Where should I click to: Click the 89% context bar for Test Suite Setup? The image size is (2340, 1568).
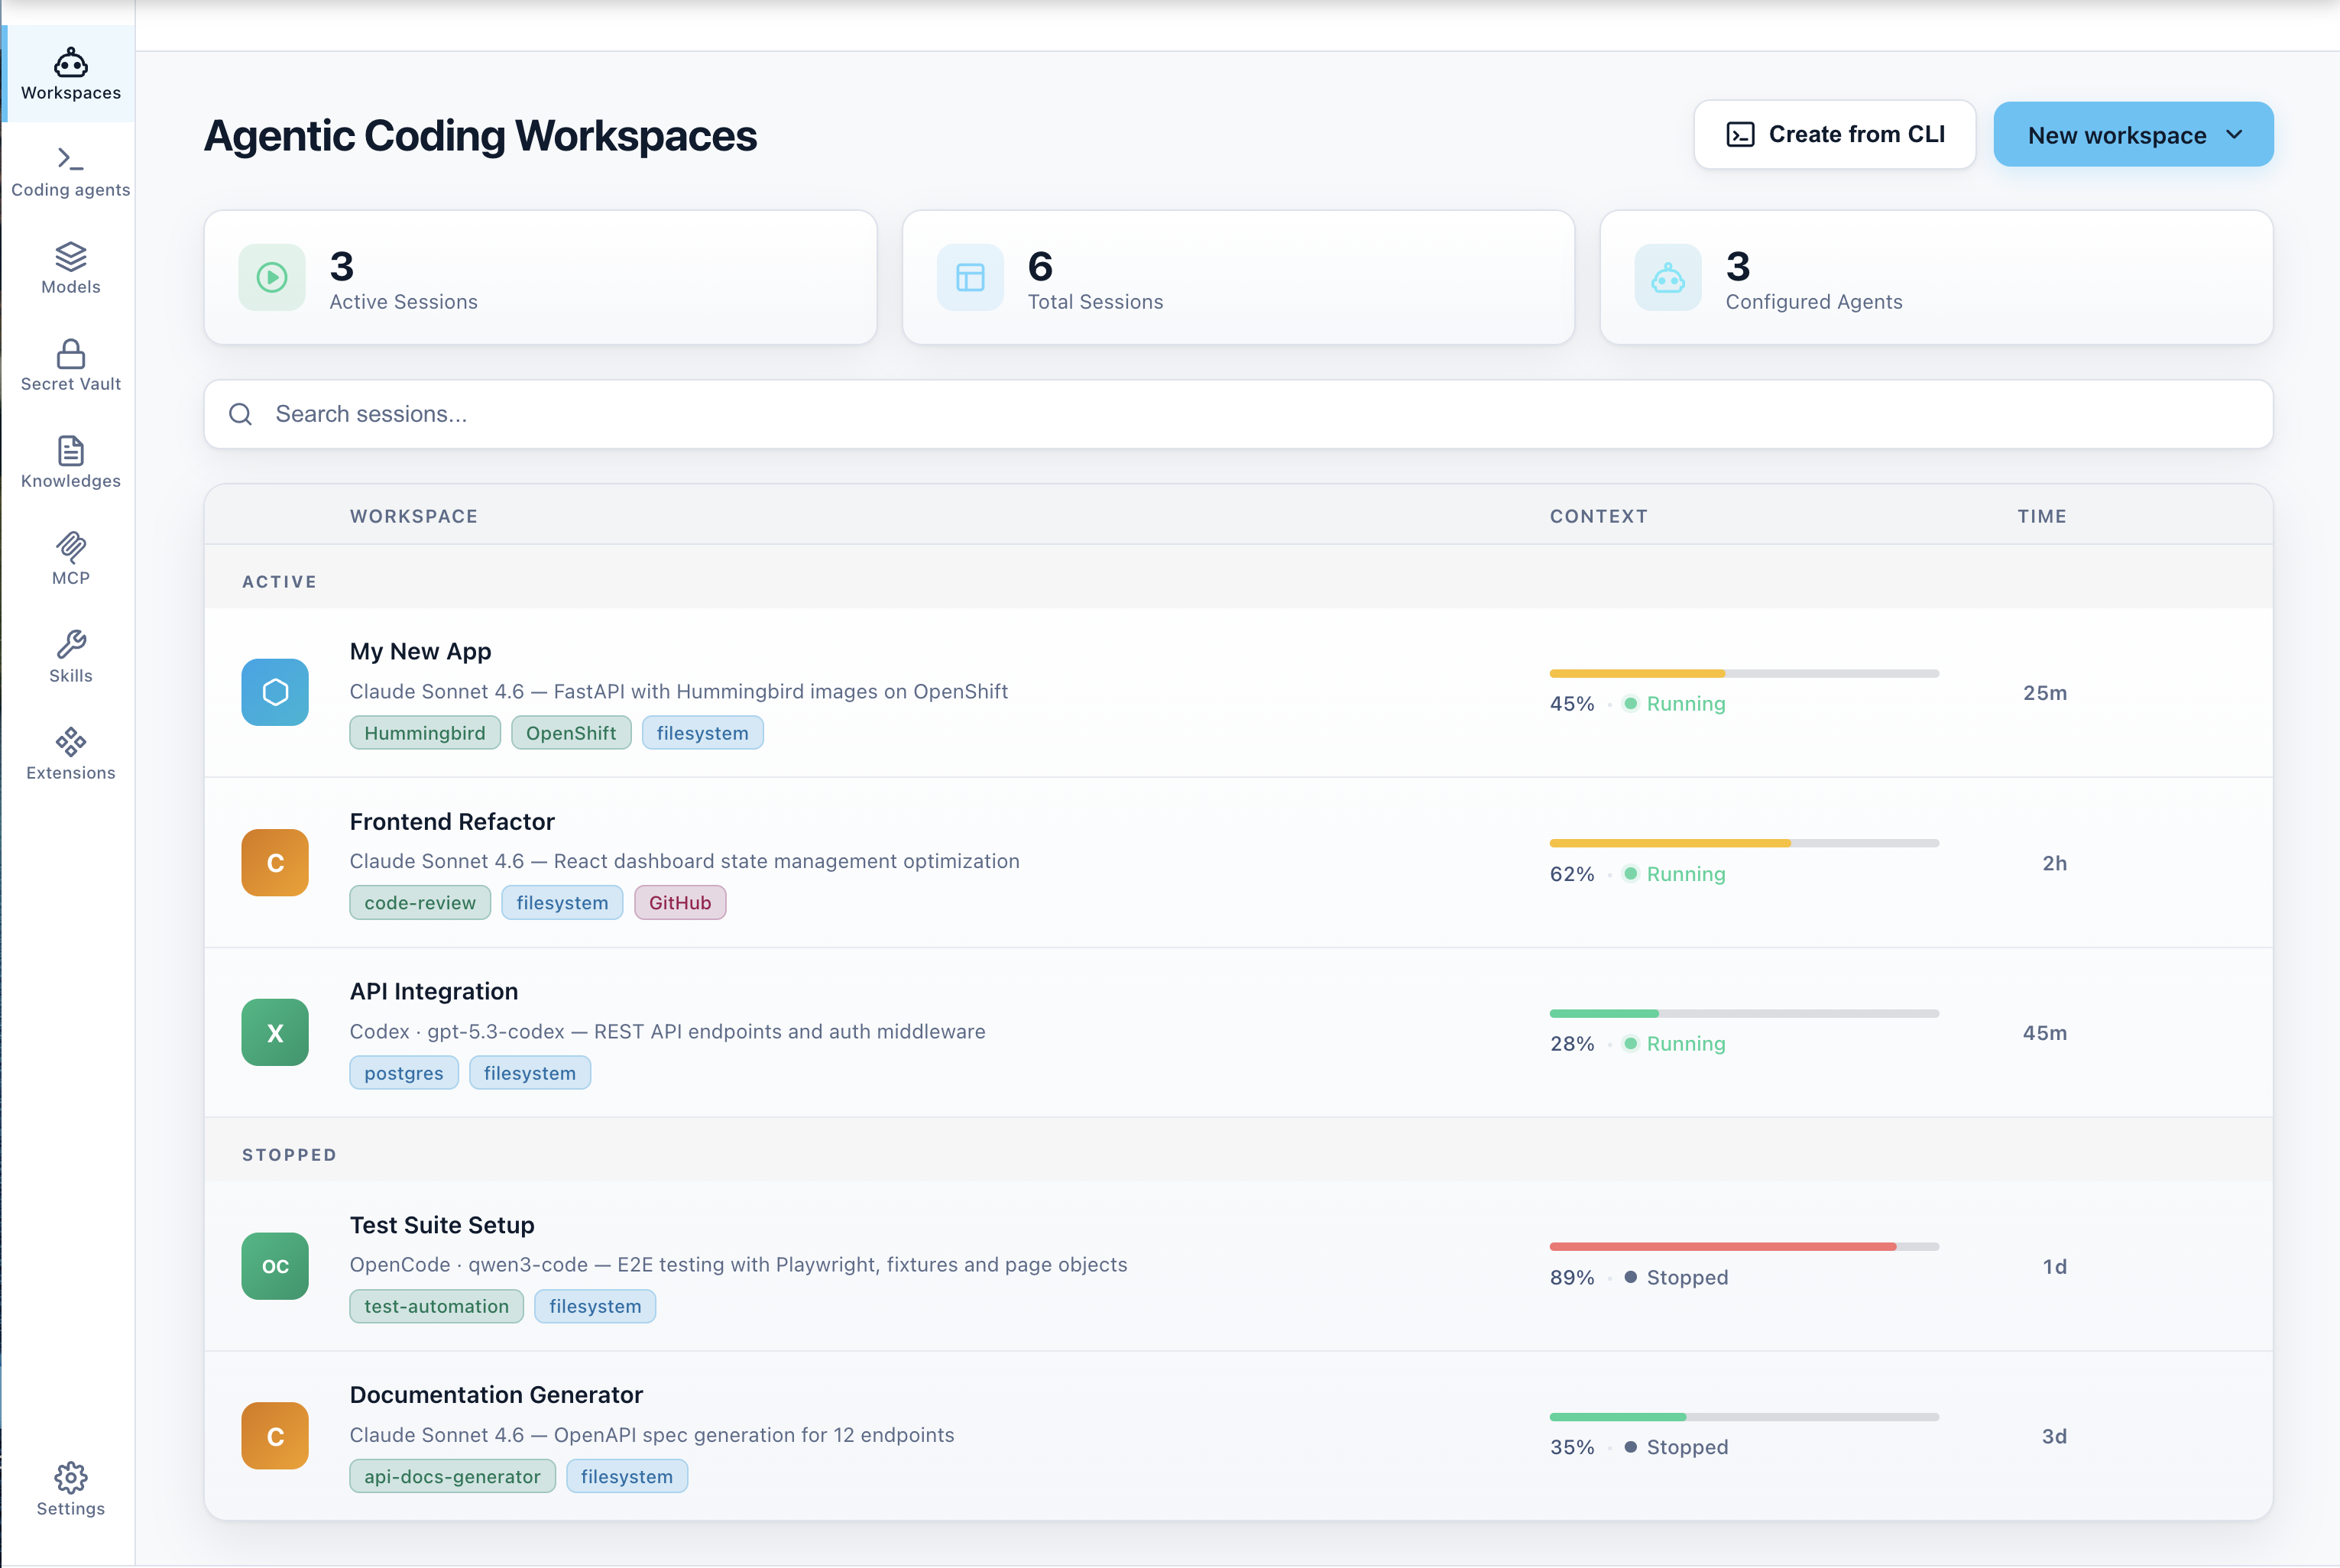[1744, 1247]
